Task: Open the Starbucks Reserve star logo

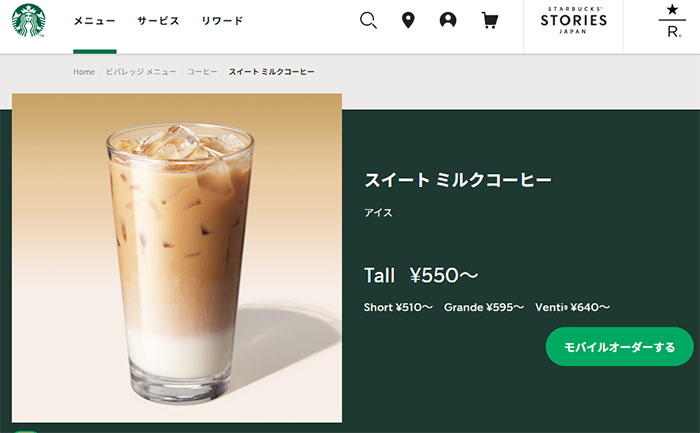Action: (673, 21)
